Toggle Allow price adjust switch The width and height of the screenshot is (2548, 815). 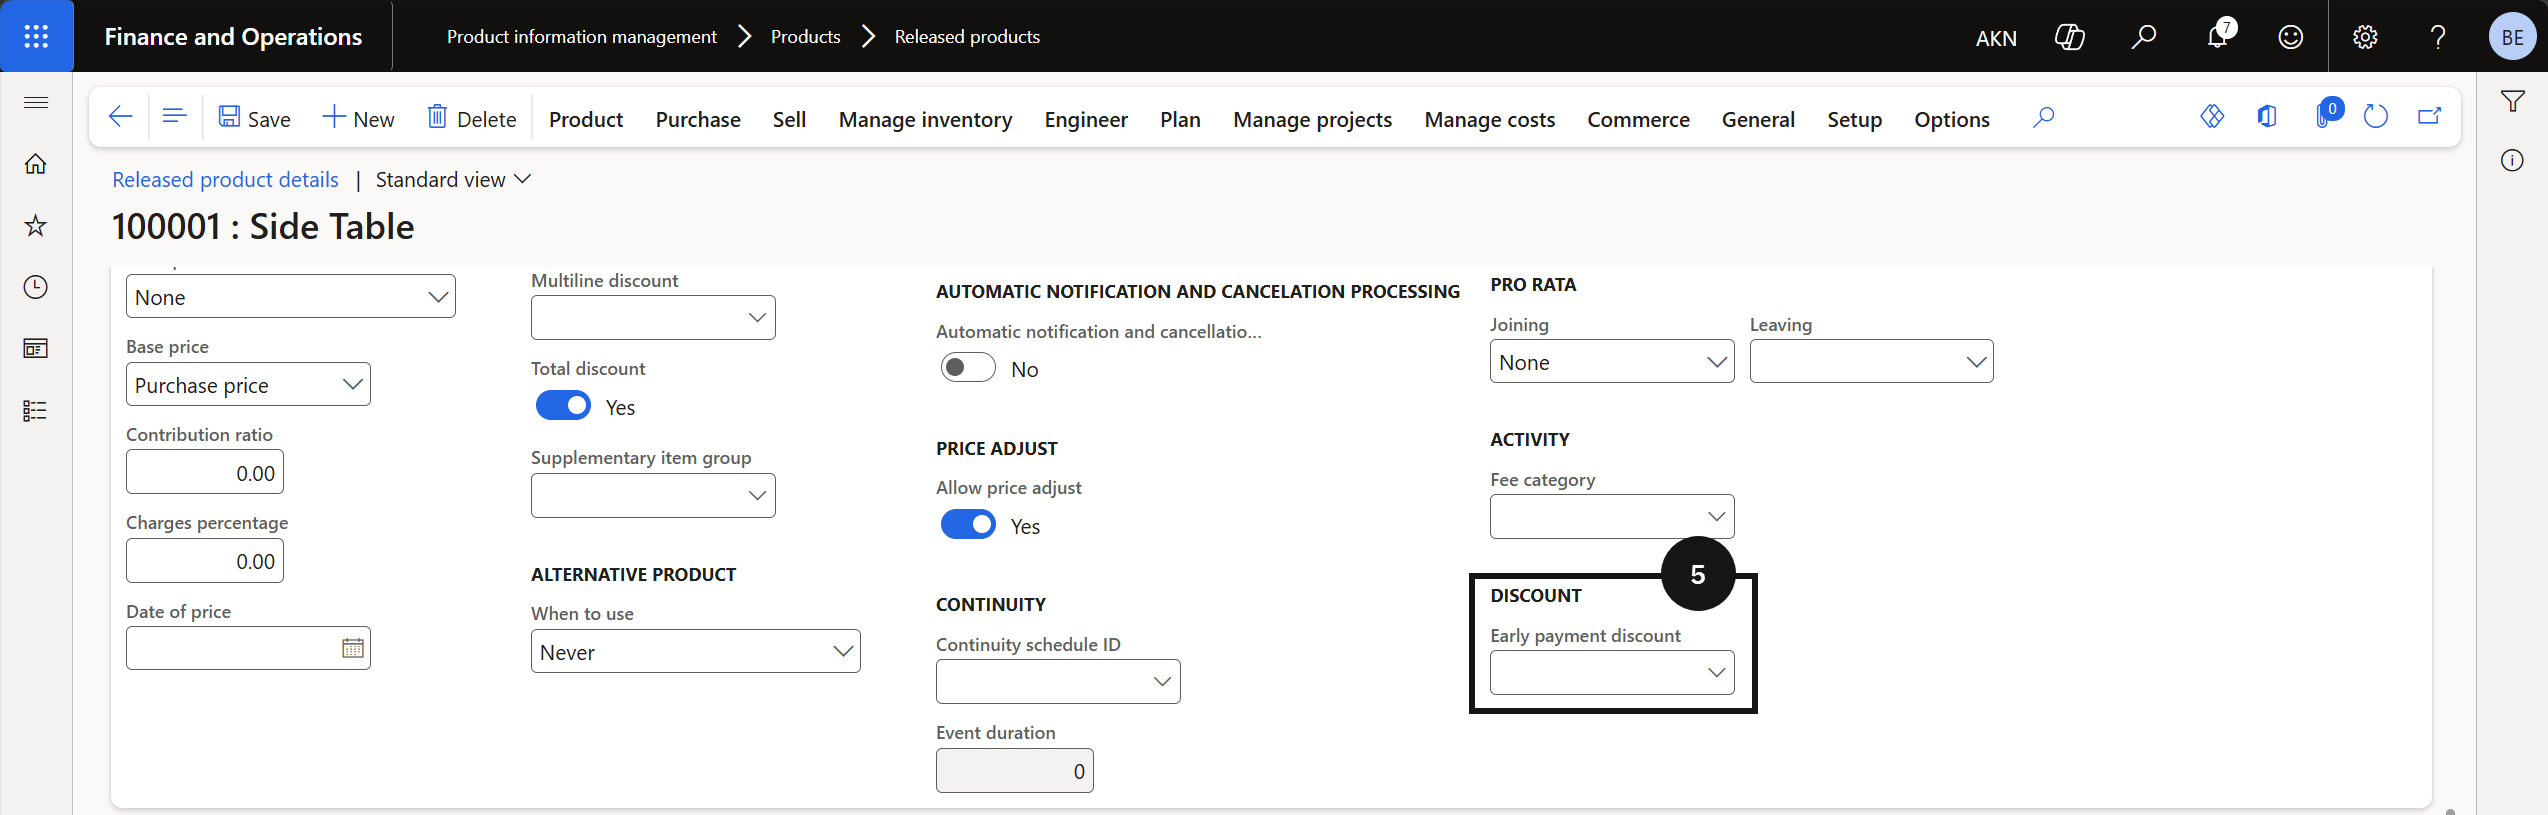coord(968,525)
